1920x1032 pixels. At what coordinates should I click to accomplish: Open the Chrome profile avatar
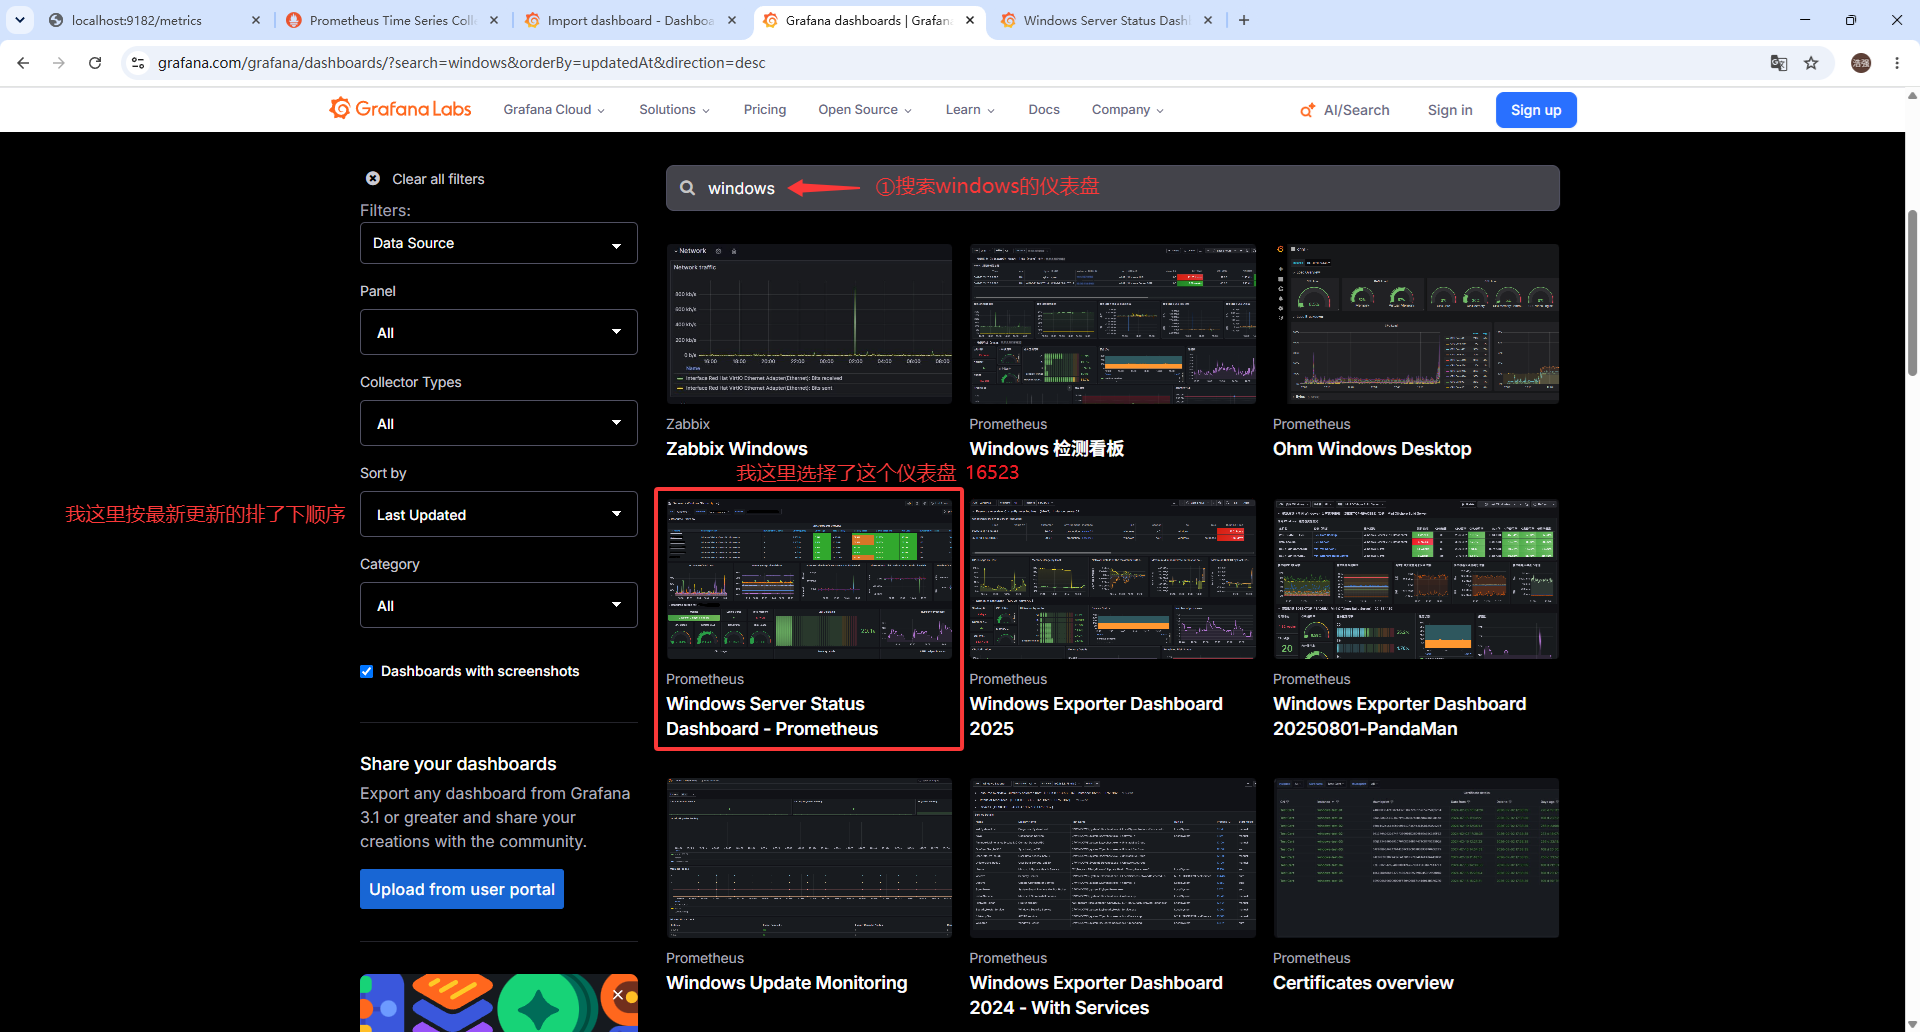[x=1861, y=63]
